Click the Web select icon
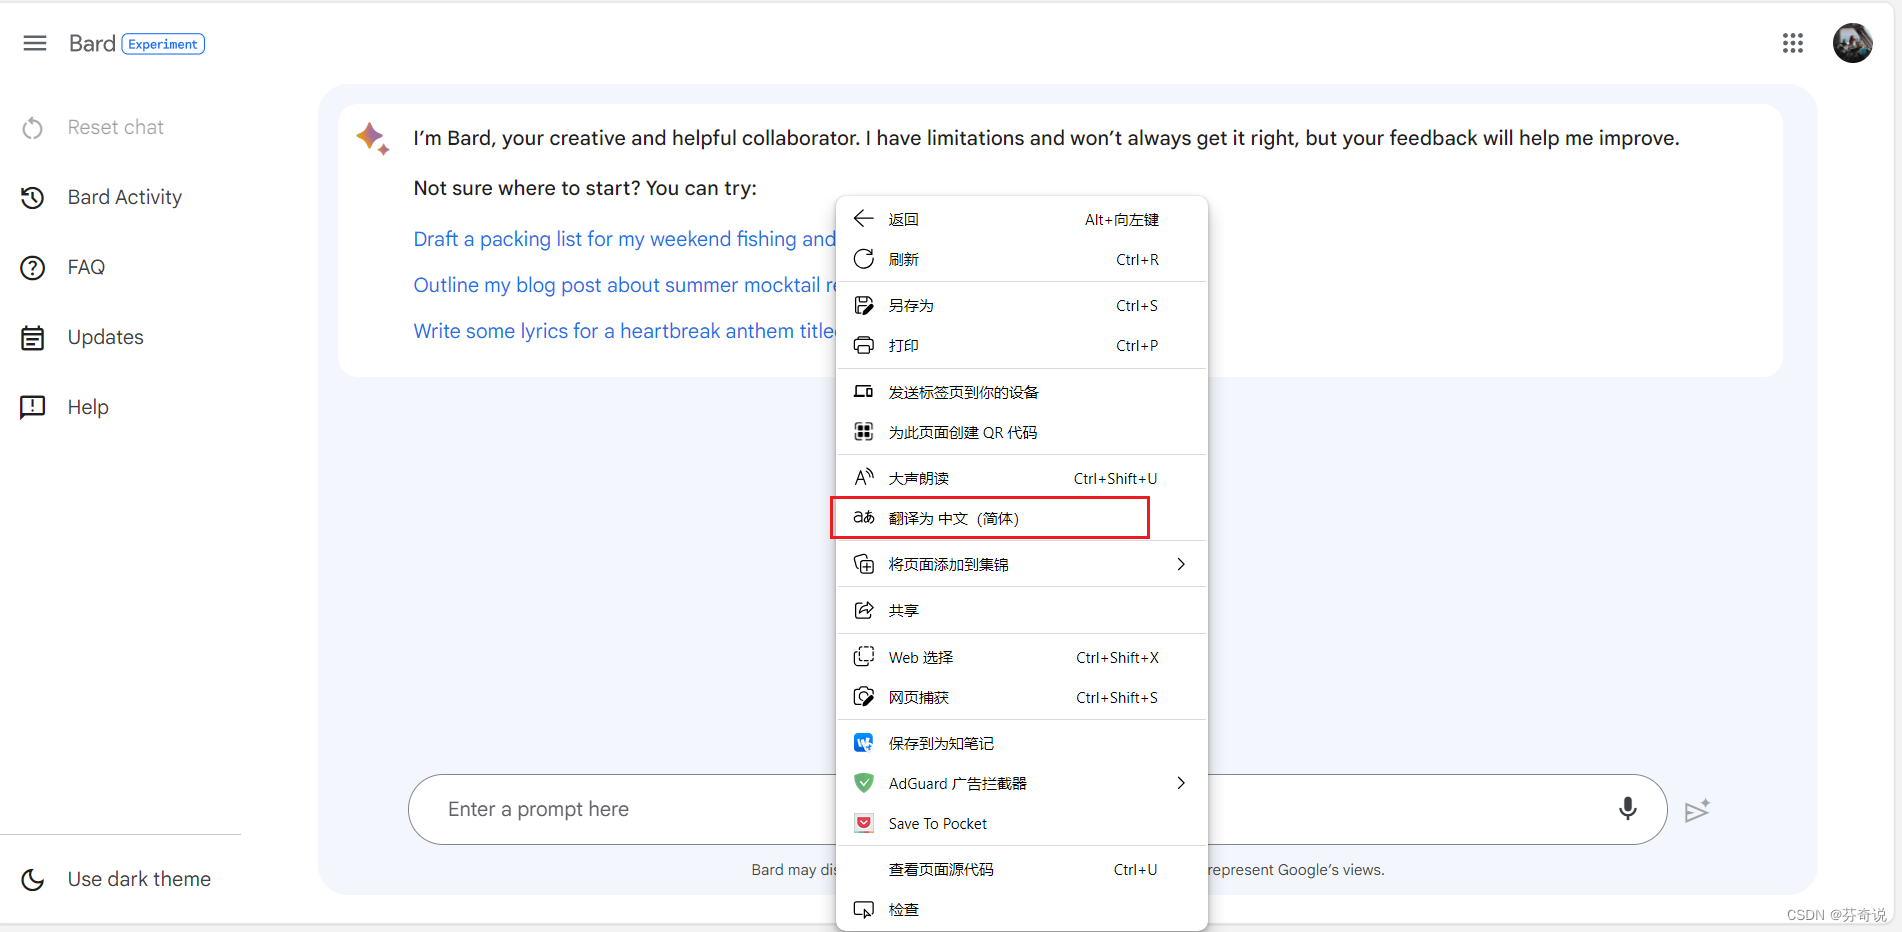1902x932 pixels. pos(864,657)
